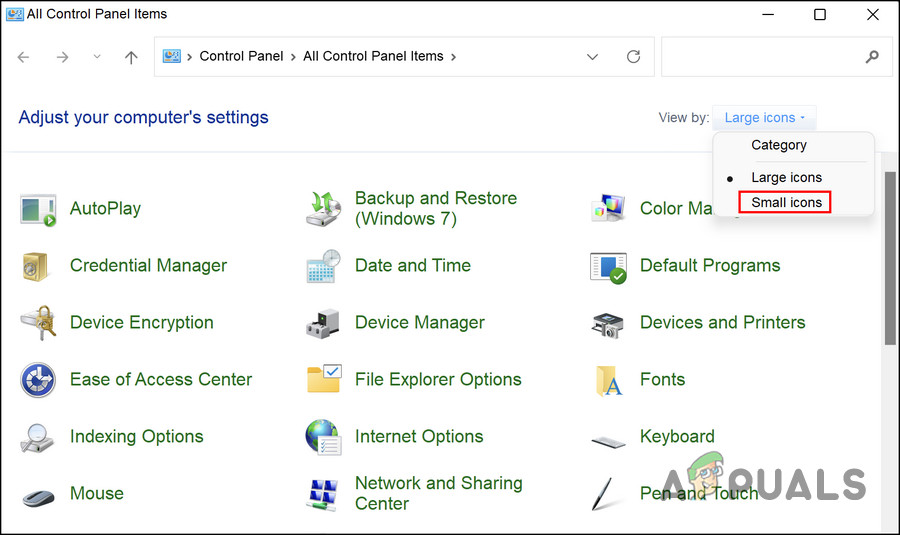Screen dimensions: 900x535
Task: Click the Control Panel search box
Action: (760, 57)
